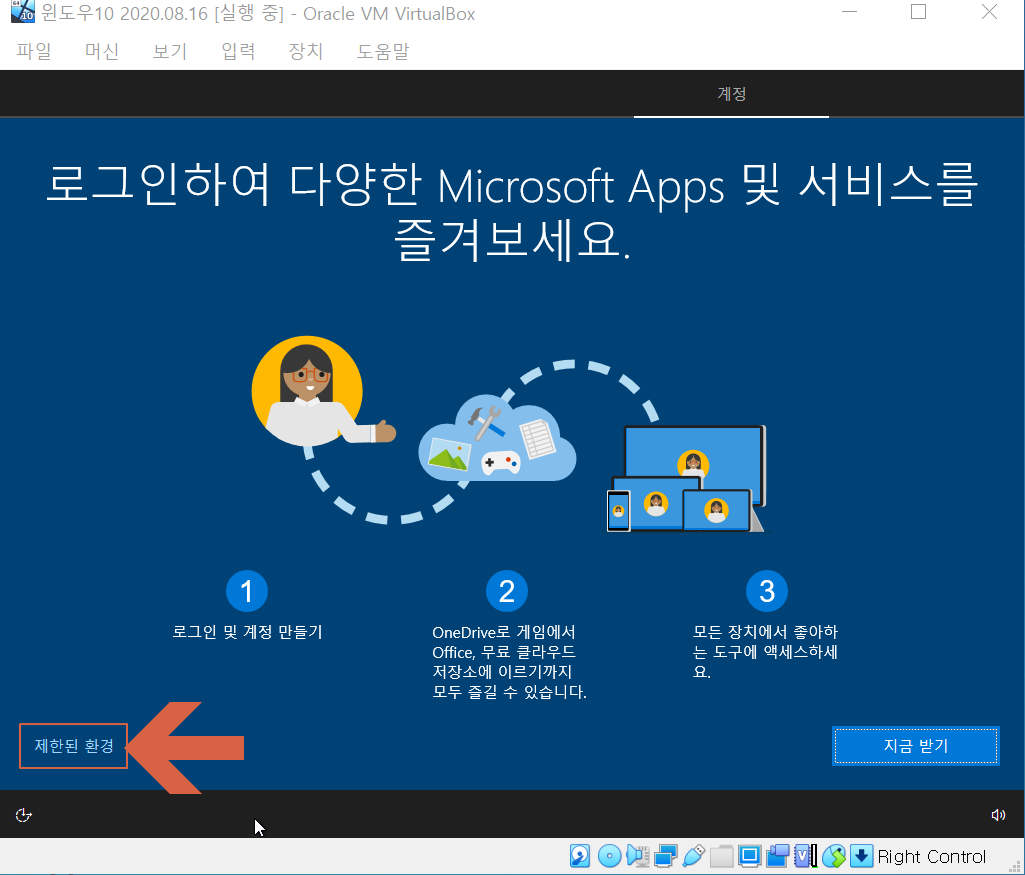Click the 제한된 환경 link

point(74,746)
